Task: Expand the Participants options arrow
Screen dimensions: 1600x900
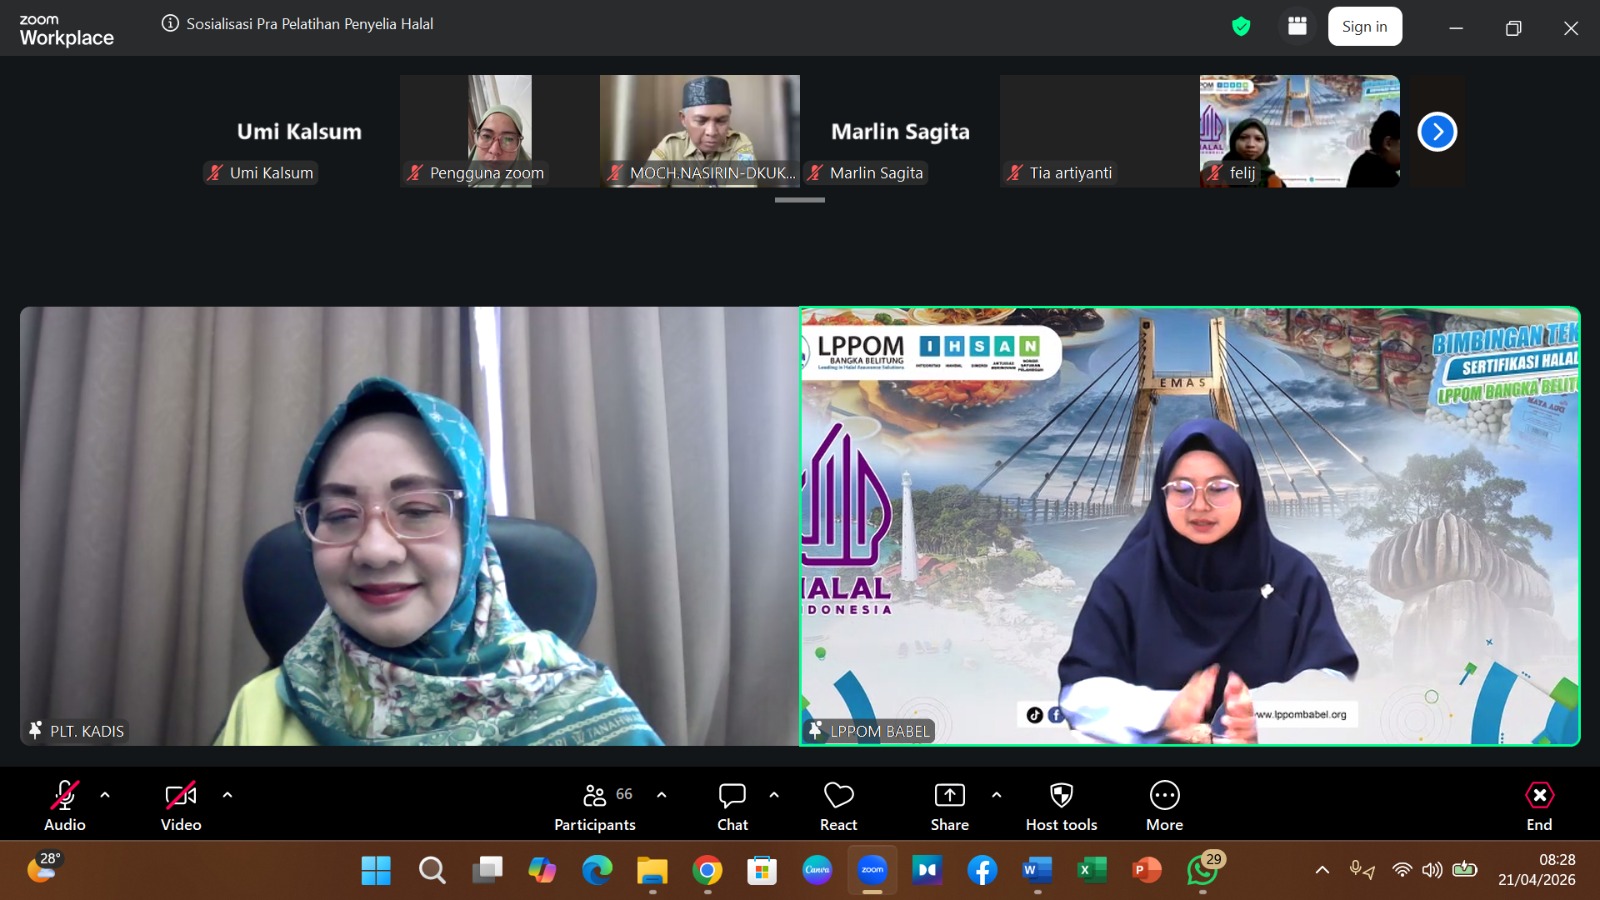Action: 661,795
